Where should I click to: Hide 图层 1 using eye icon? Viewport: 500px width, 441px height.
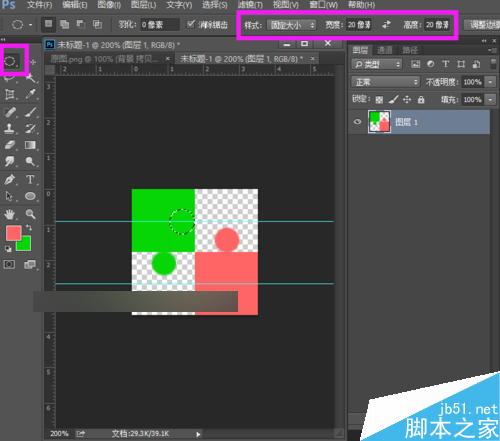coord(357,122)
